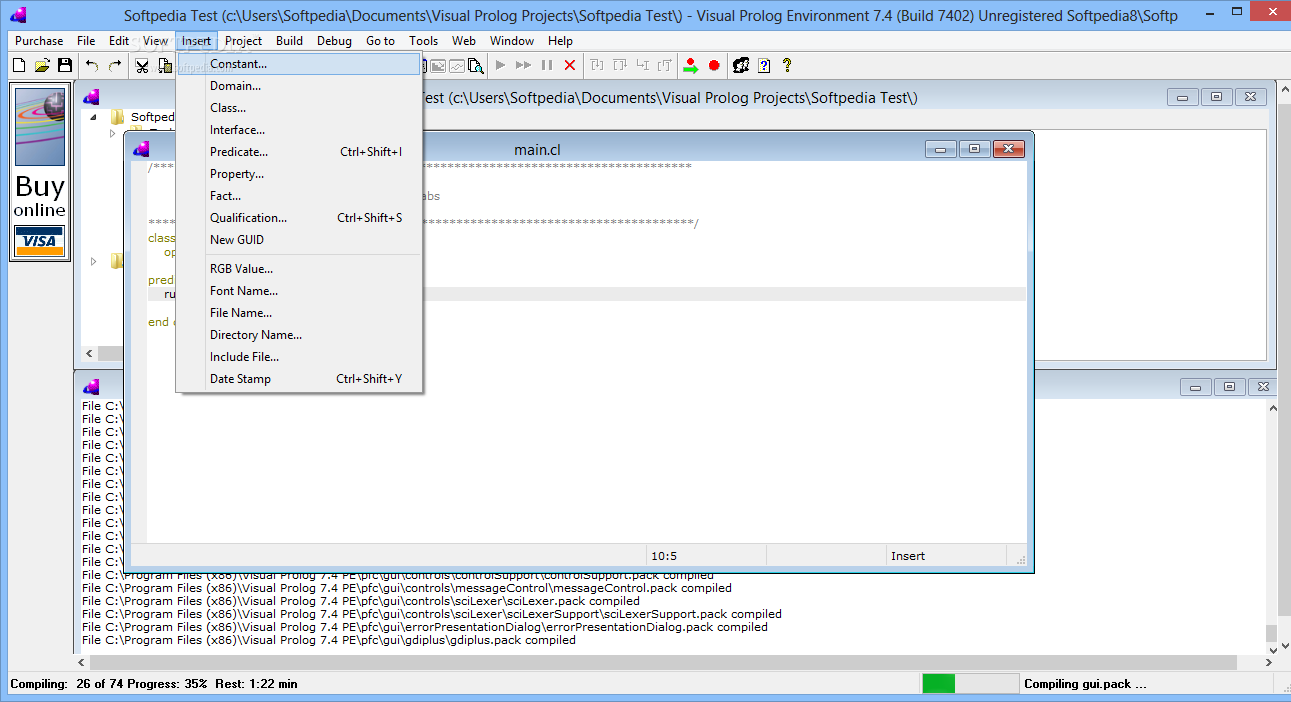Select File Name... in Insert menu

click(x=299, y=313)
